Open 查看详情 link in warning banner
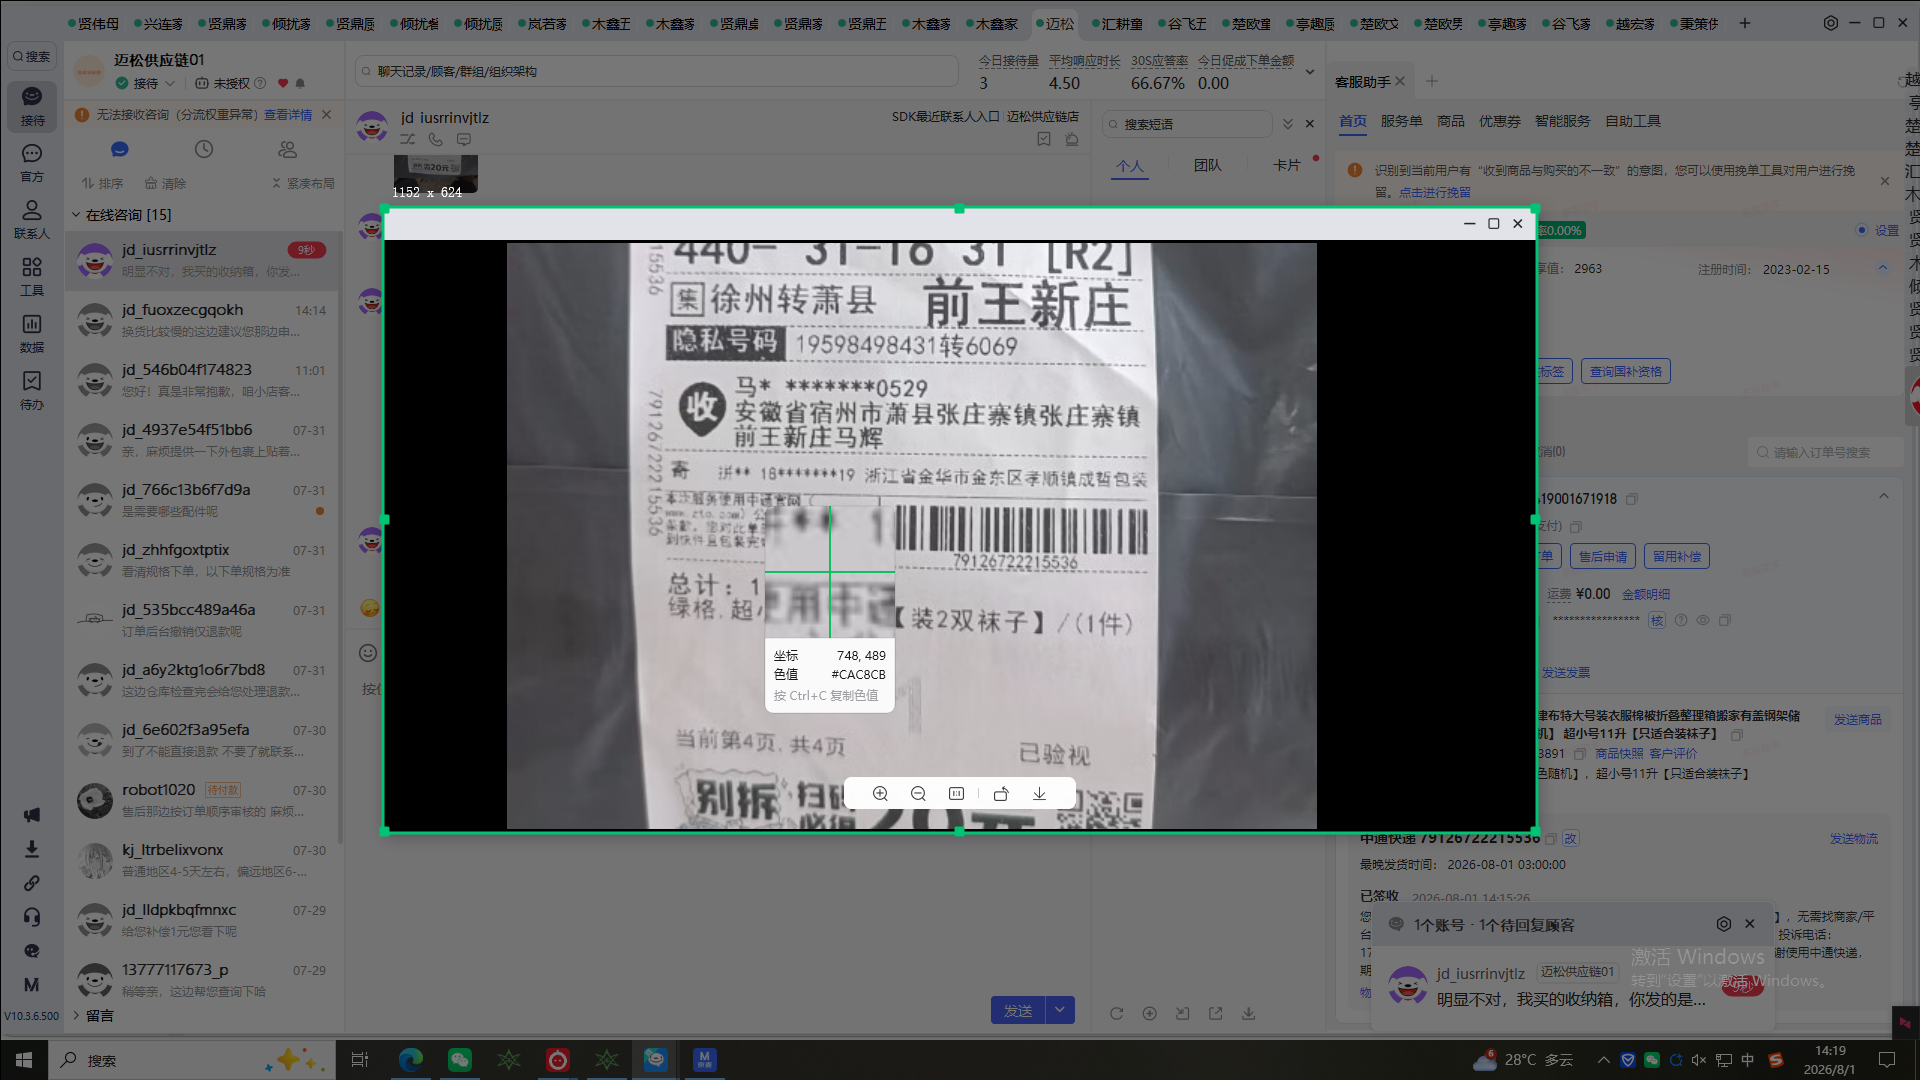Image resolution: width=1920 pixels, height=1080 pixels. coord(288,115)
